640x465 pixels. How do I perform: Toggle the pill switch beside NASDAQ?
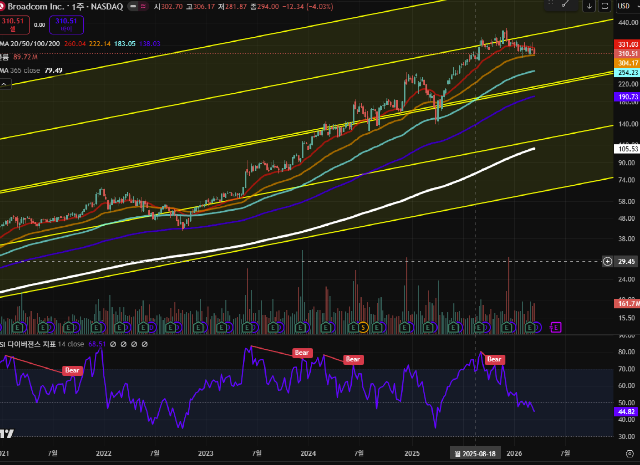pos(138,7)
